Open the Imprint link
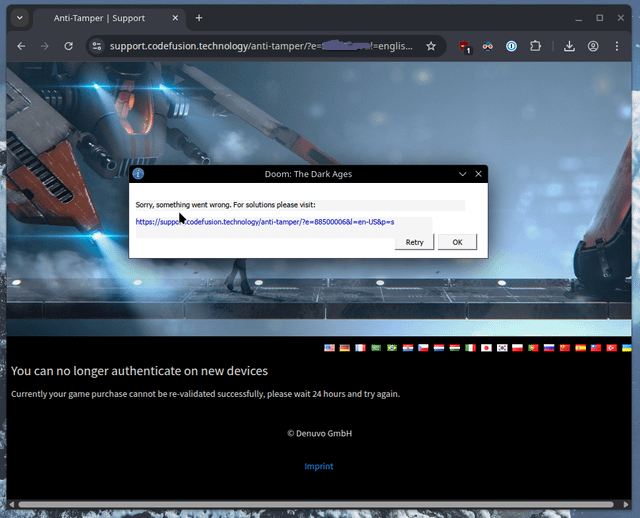 [x=319, y=466]
